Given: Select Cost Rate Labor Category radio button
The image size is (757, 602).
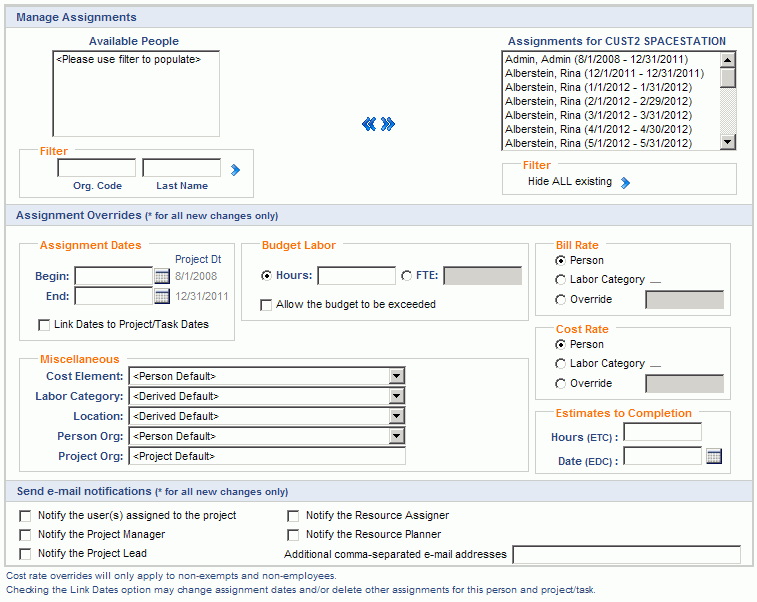Looking at the screenshot, I should [560, 364].
